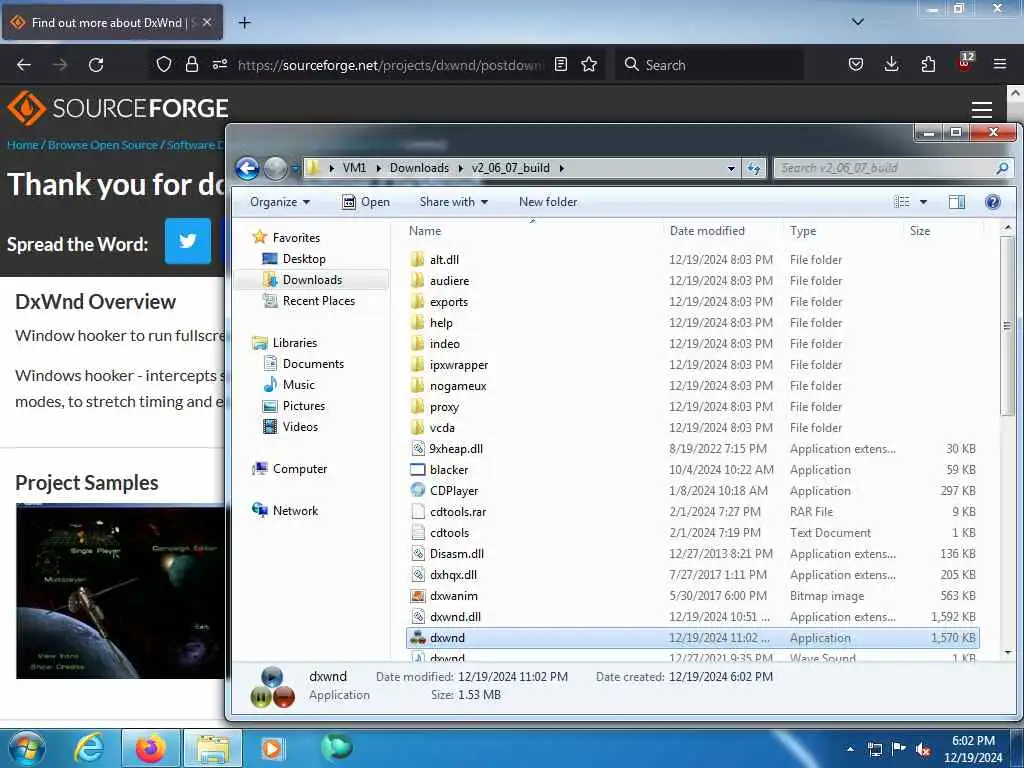
Task: Open Internet Explorer from taskbar
Action: click(89, 748)
